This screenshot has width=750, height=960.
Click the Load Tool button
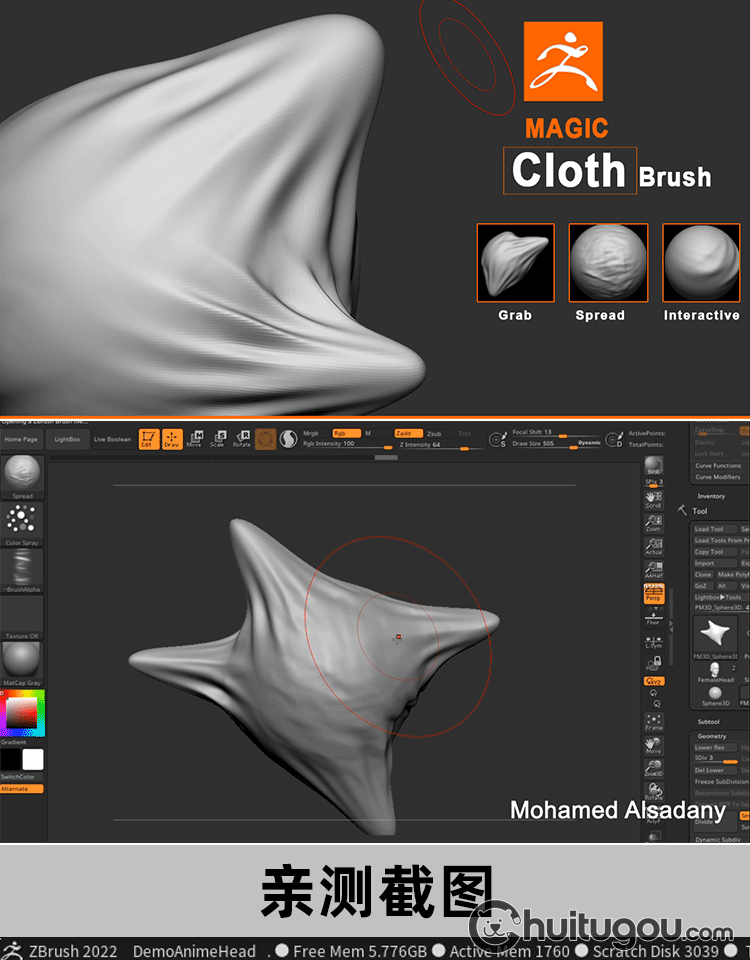709,529
